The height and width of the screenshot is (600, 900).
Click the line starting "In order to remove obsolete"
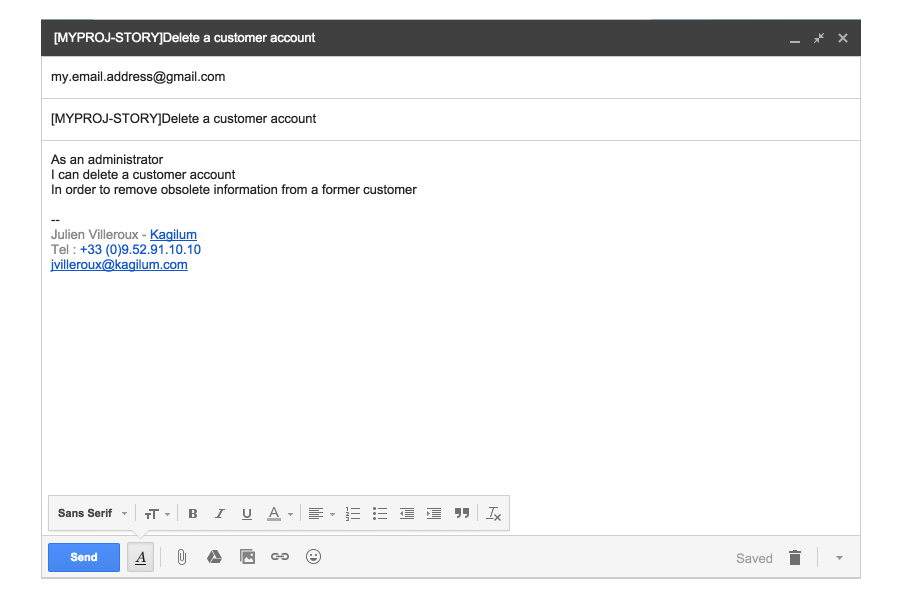click(x=234, y=189)
